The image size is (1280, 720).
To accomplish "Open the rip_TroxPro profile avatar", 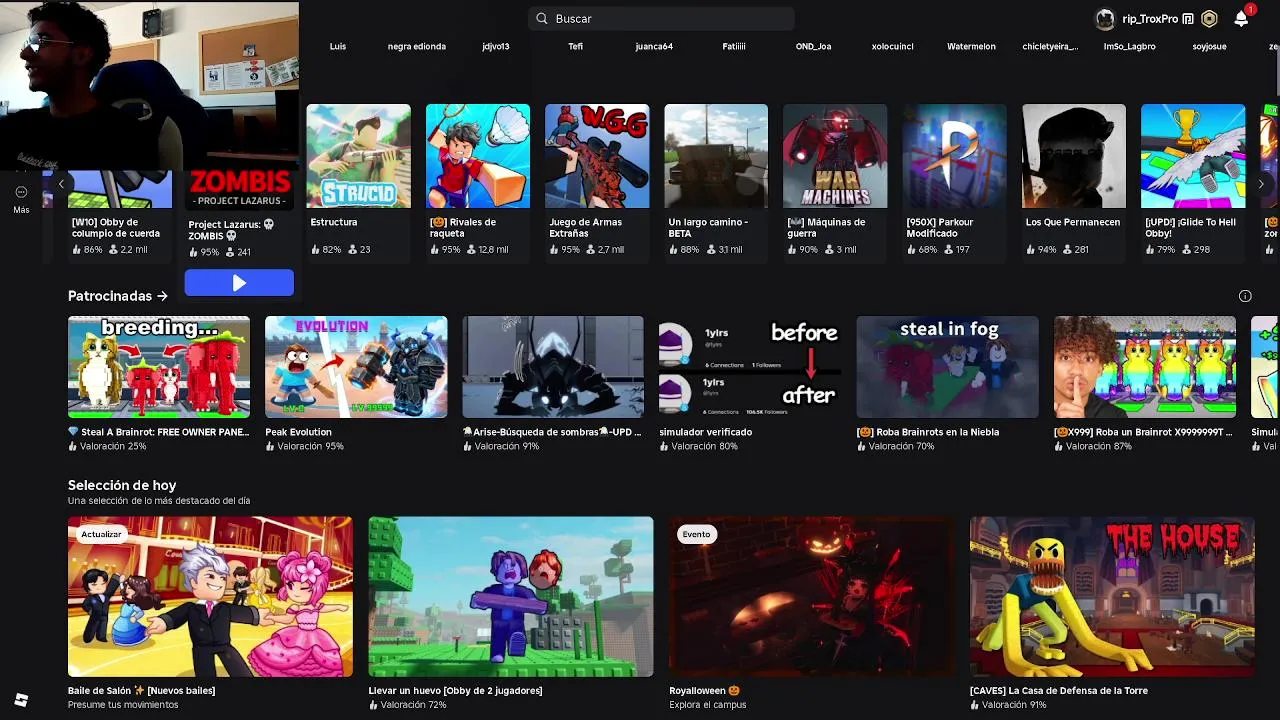I will (1105, 19).
